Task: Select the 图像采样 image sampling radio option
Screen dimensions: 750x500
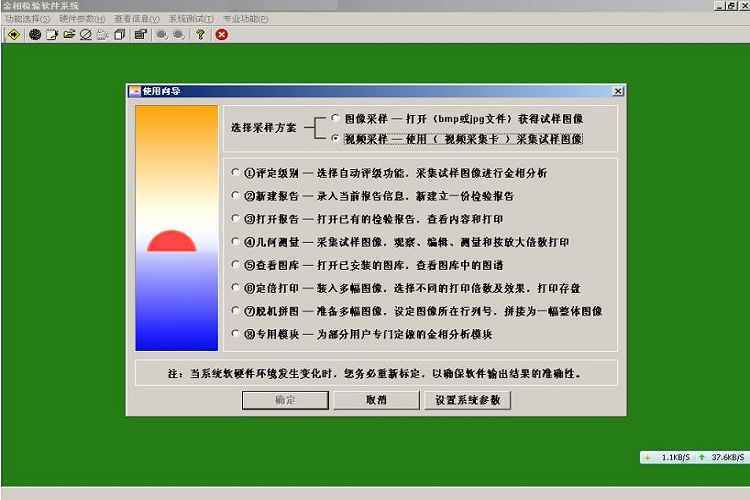Action: (x=335, y=117)
